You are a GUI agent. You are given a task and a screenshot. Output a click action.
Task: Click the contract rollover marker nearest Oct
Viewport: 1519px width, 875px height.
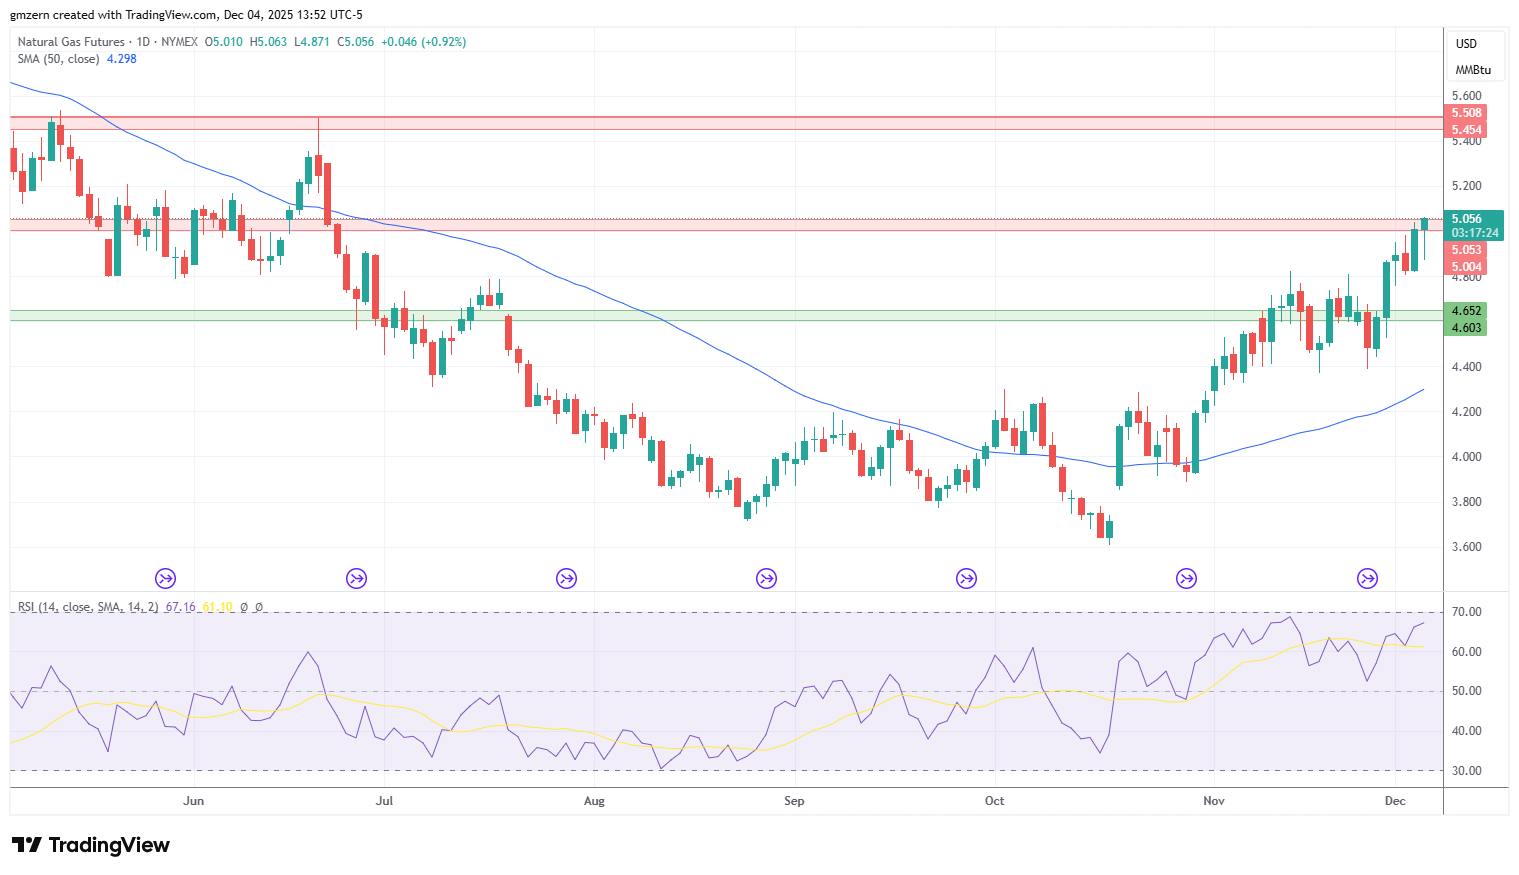coord(966,578)
